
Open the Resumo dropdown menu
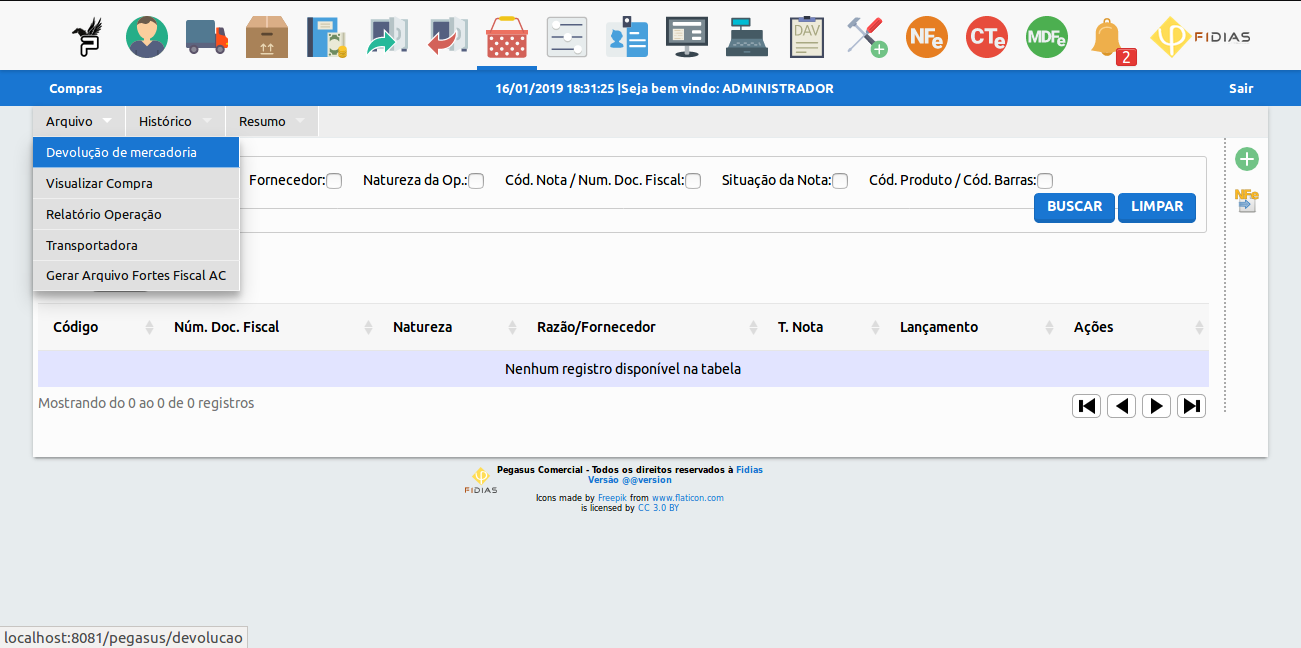click(x=271, y=121)
